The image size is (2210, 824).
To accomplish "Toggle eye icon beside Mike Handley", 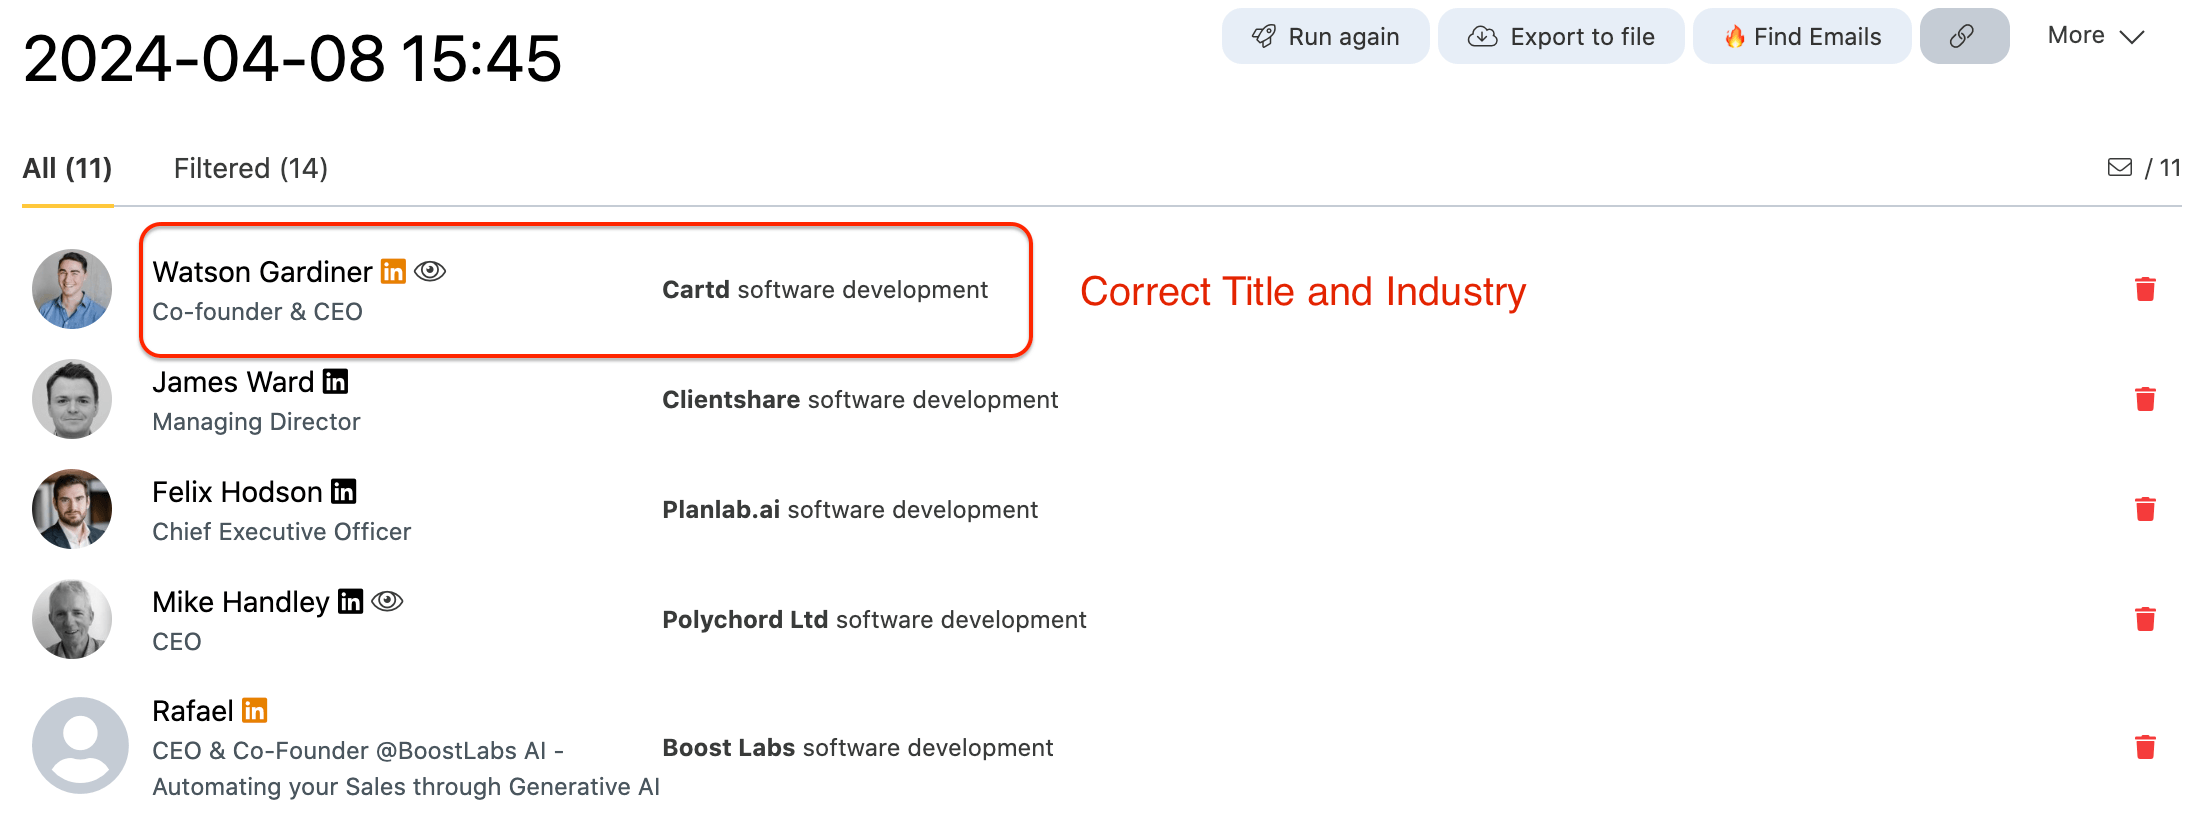I will [387, 602].
